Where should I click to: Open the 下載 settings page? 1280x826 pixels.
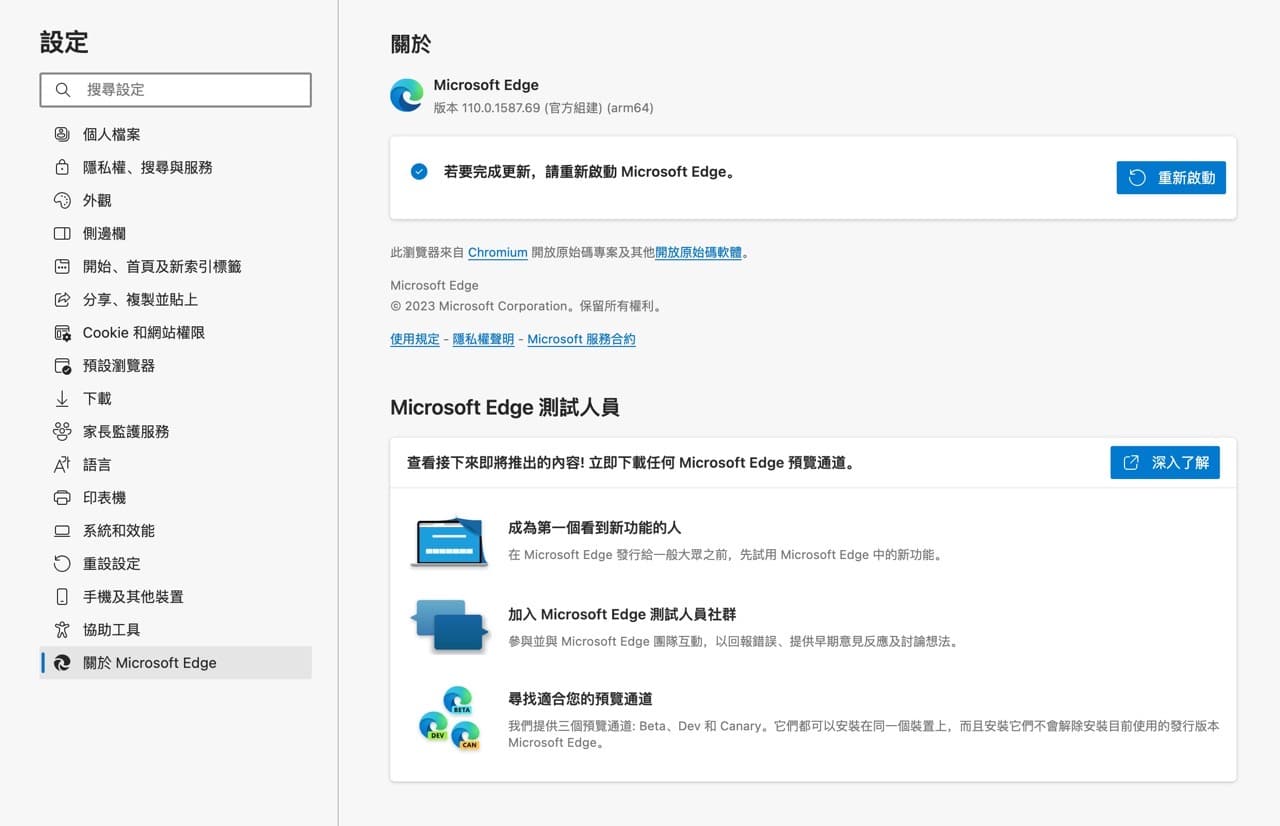pyautogui.click(x=176, y=398)
